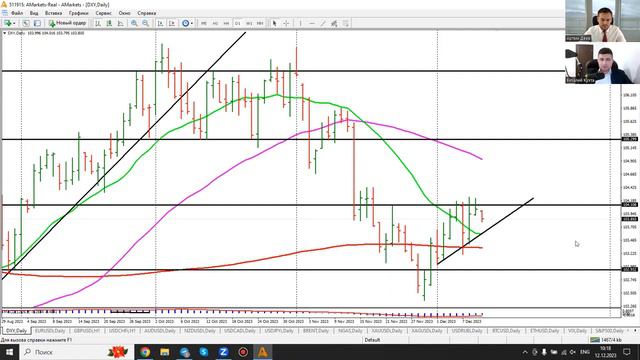
Task: Click the Новый ордер button
Action: point(67,23)
